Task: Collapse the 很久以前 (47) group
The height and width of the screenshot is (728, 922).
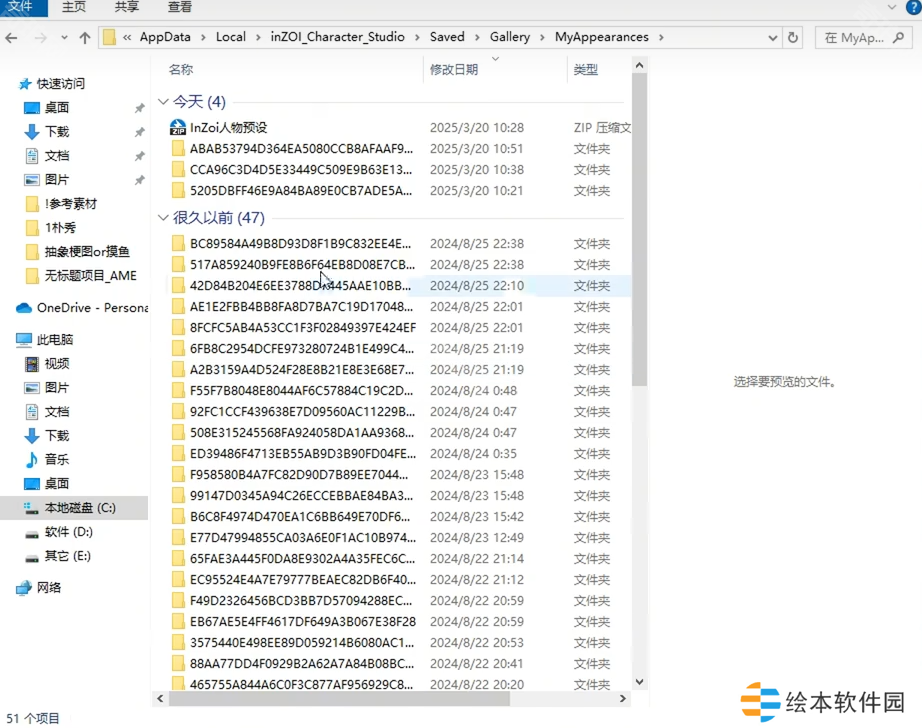Action: (164, 218)
